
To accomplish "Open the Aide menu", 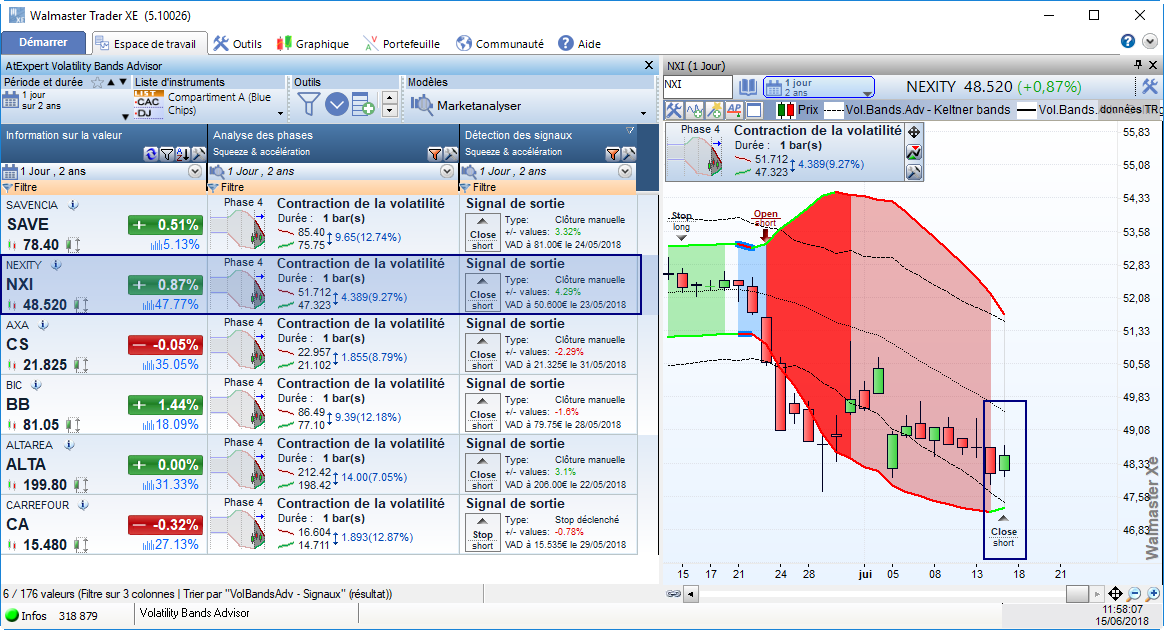I will [580, 44].
